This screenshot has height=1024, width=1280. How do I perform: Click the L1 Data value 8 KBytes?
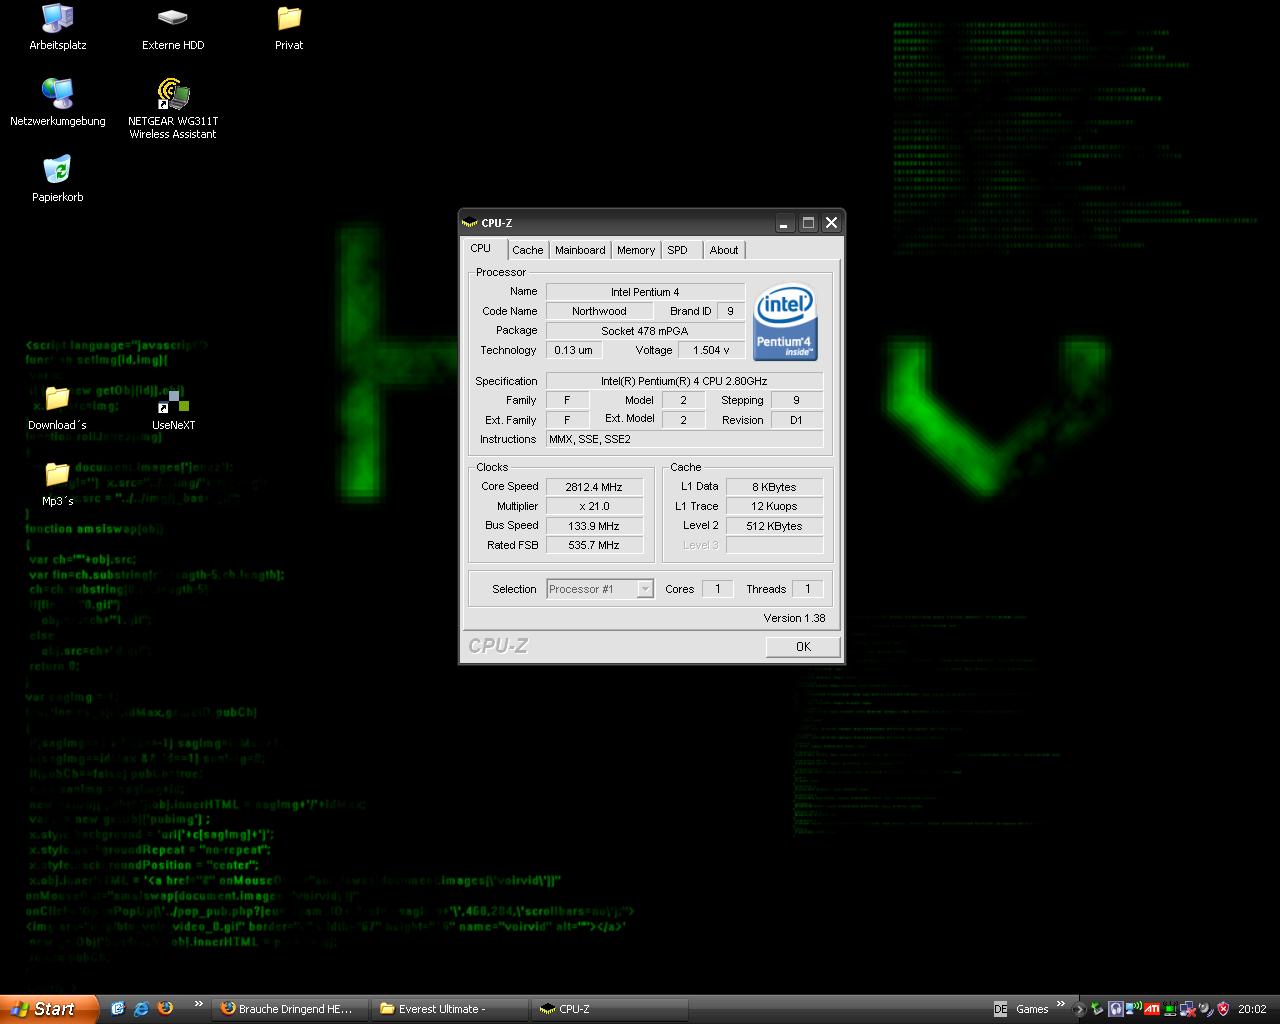[774, 487]
